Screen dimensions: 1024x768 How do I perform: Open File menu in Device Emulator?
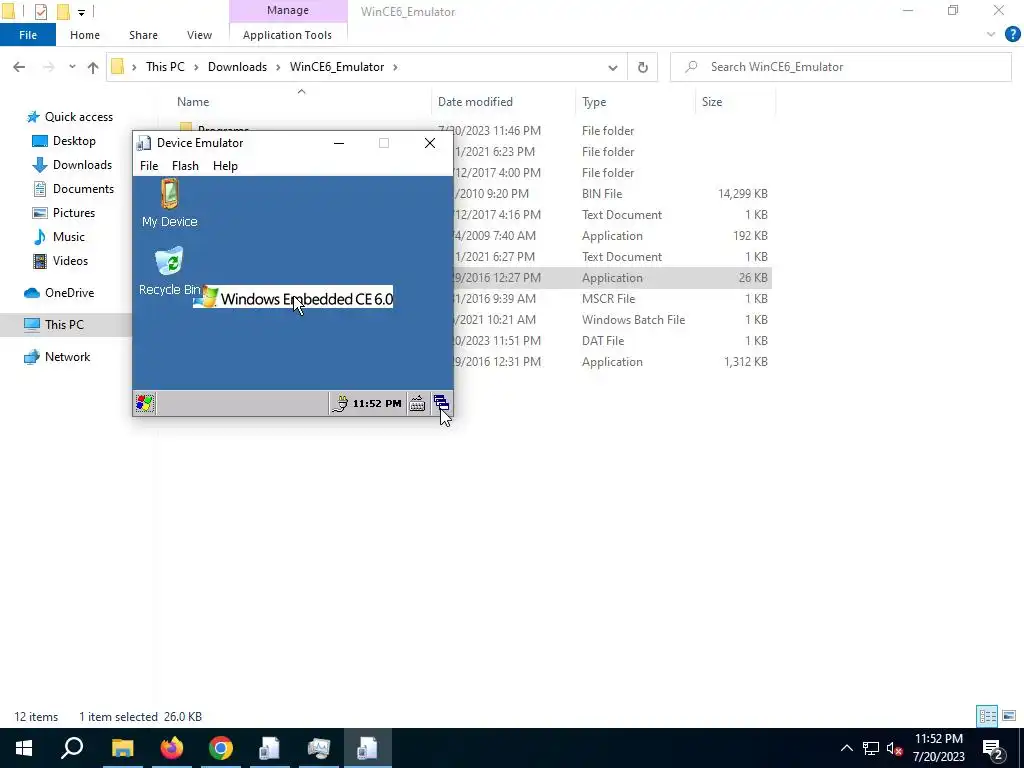point(149,166)
